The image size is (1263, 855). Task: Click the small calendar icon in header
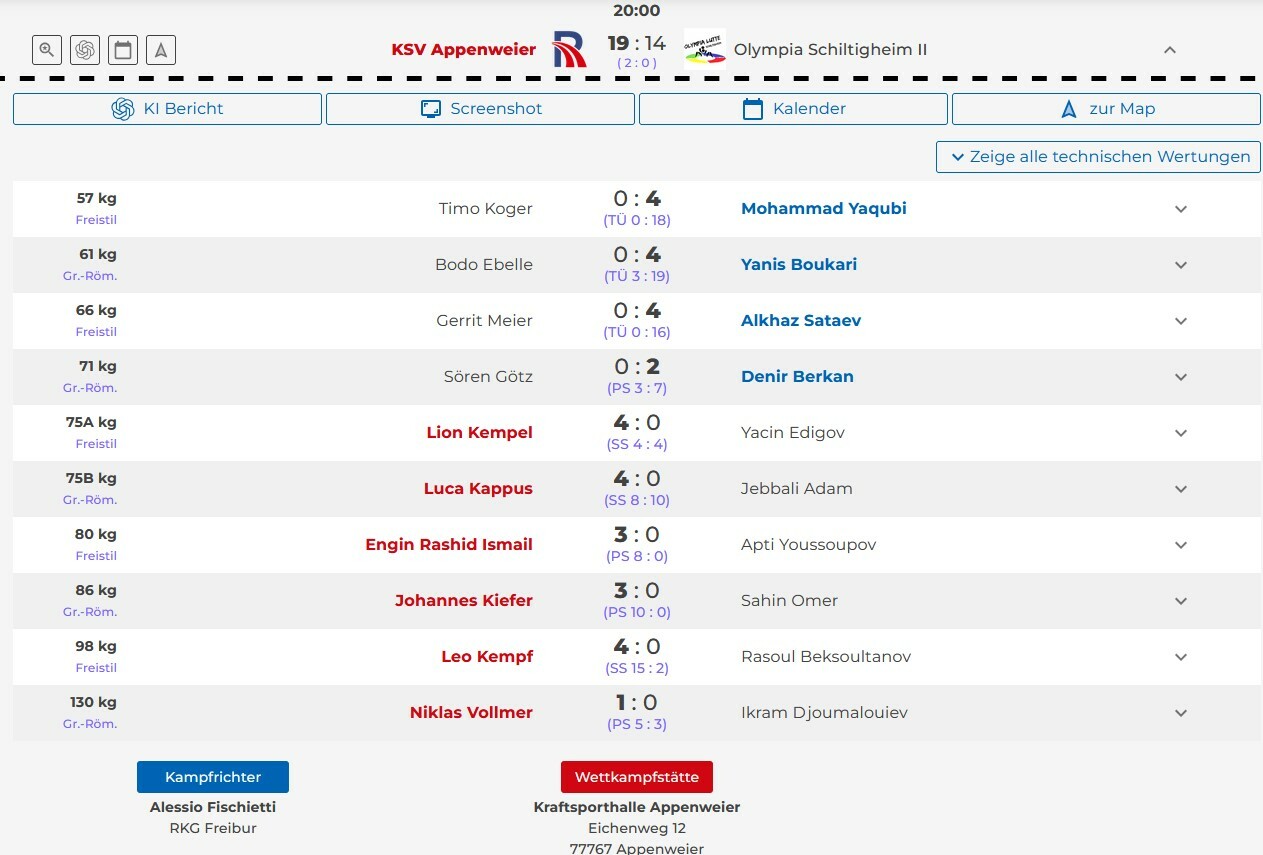[123, 50]
